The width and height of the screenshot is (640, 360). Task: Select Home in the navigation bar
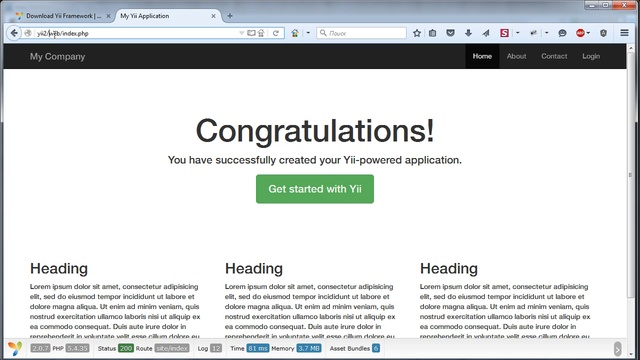click(482, 56)
